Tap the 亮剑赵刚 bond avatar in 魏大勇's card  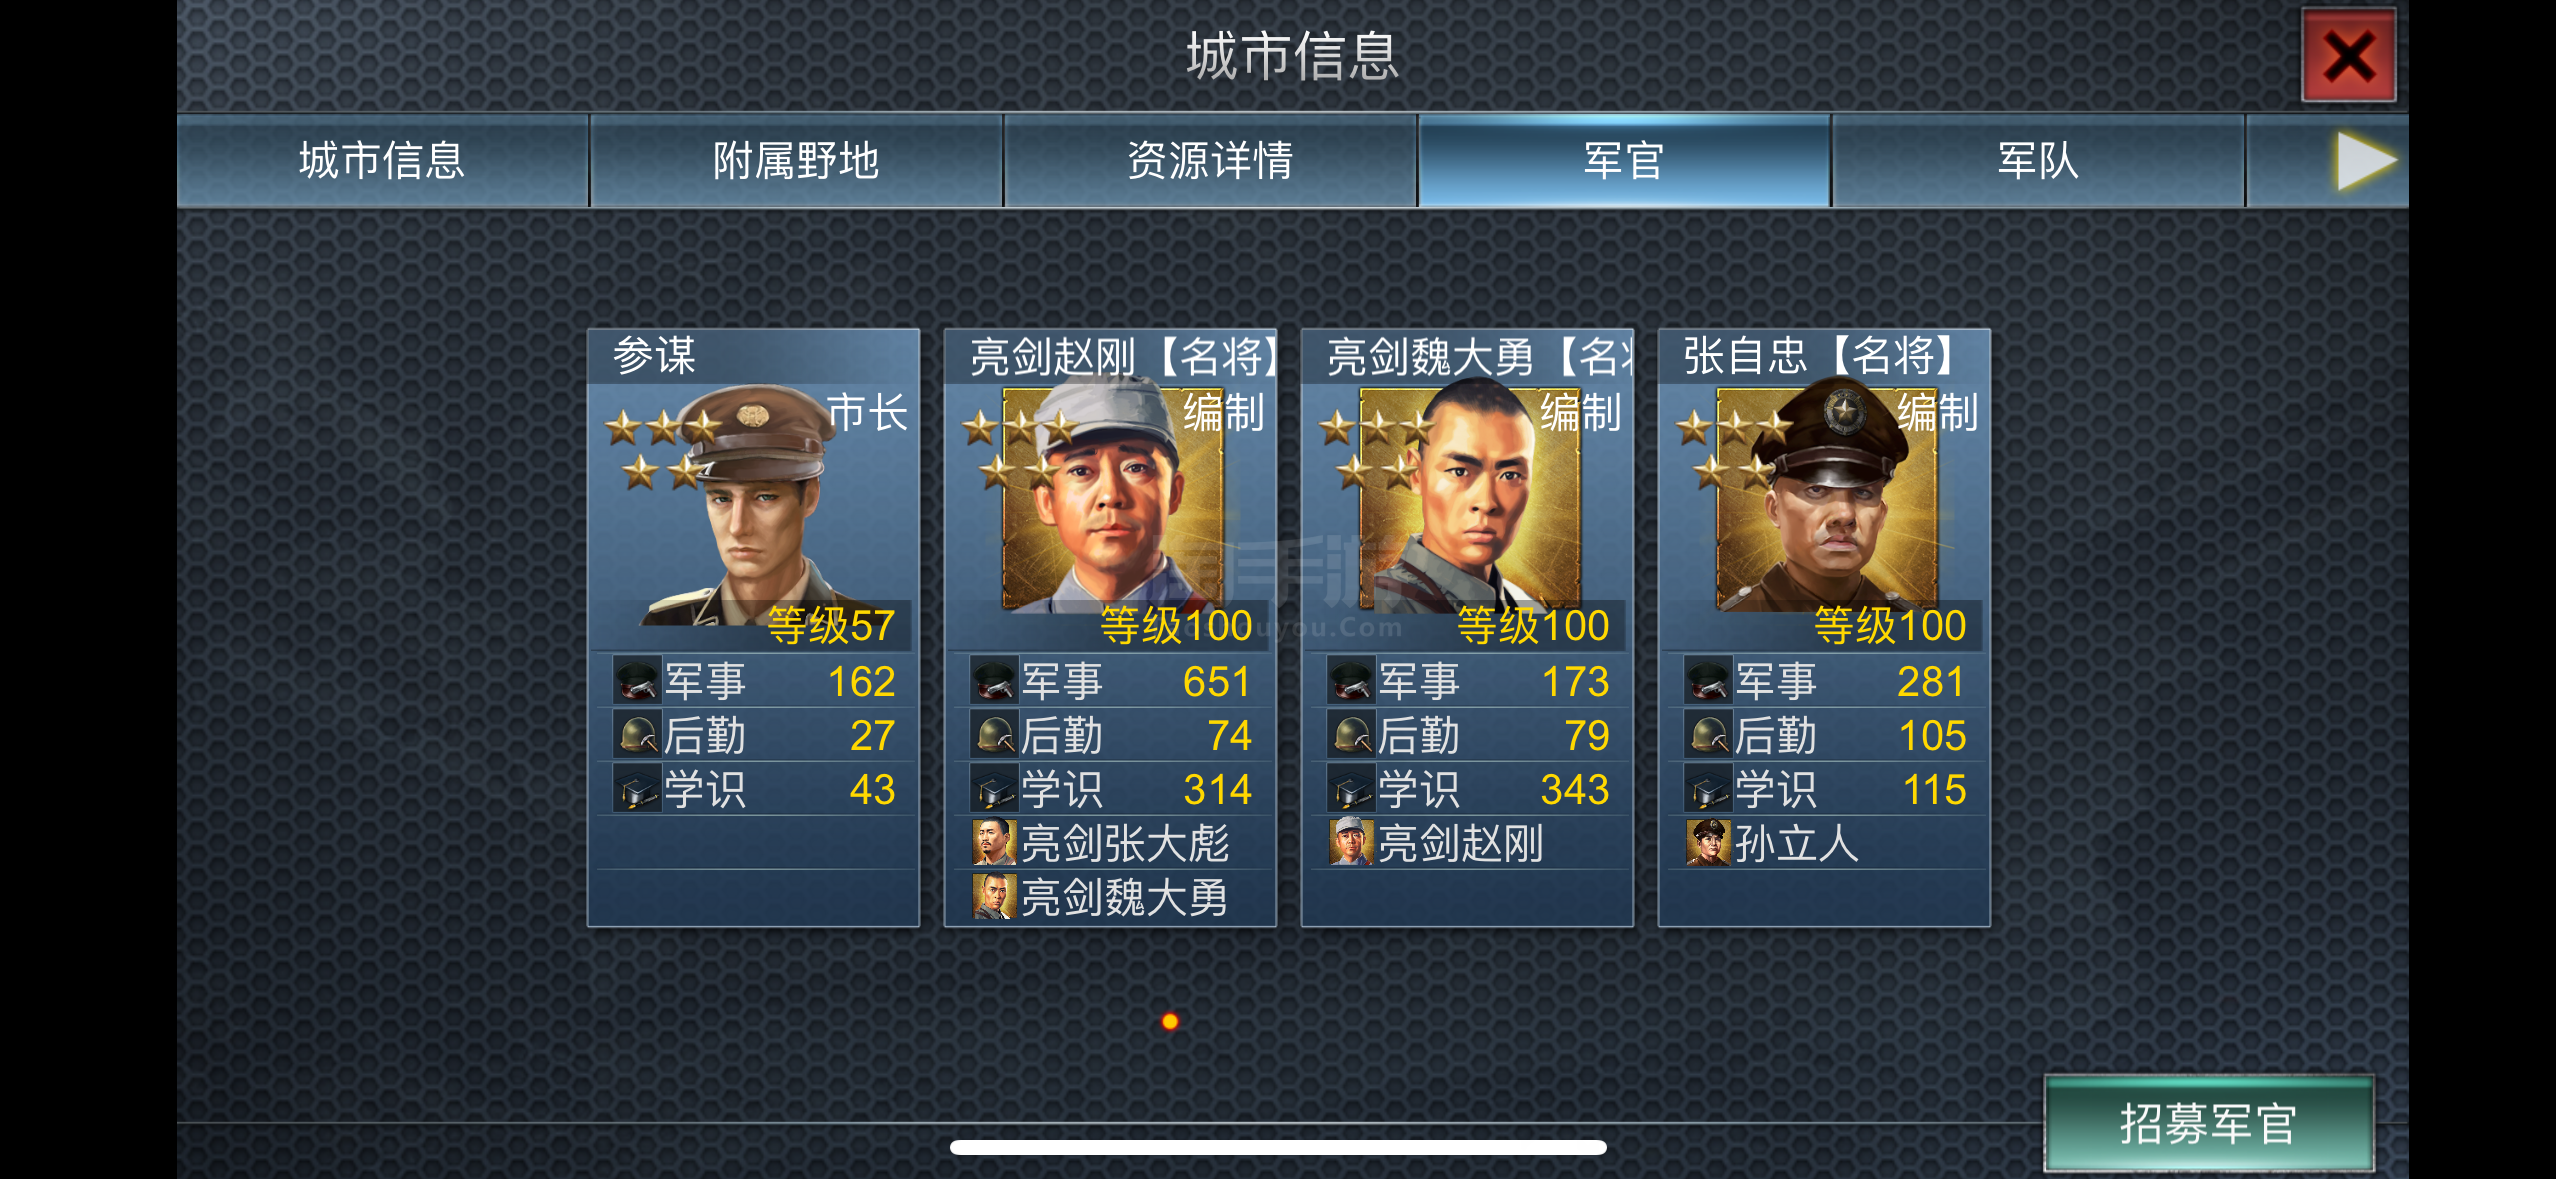[x=1352, y=843]
